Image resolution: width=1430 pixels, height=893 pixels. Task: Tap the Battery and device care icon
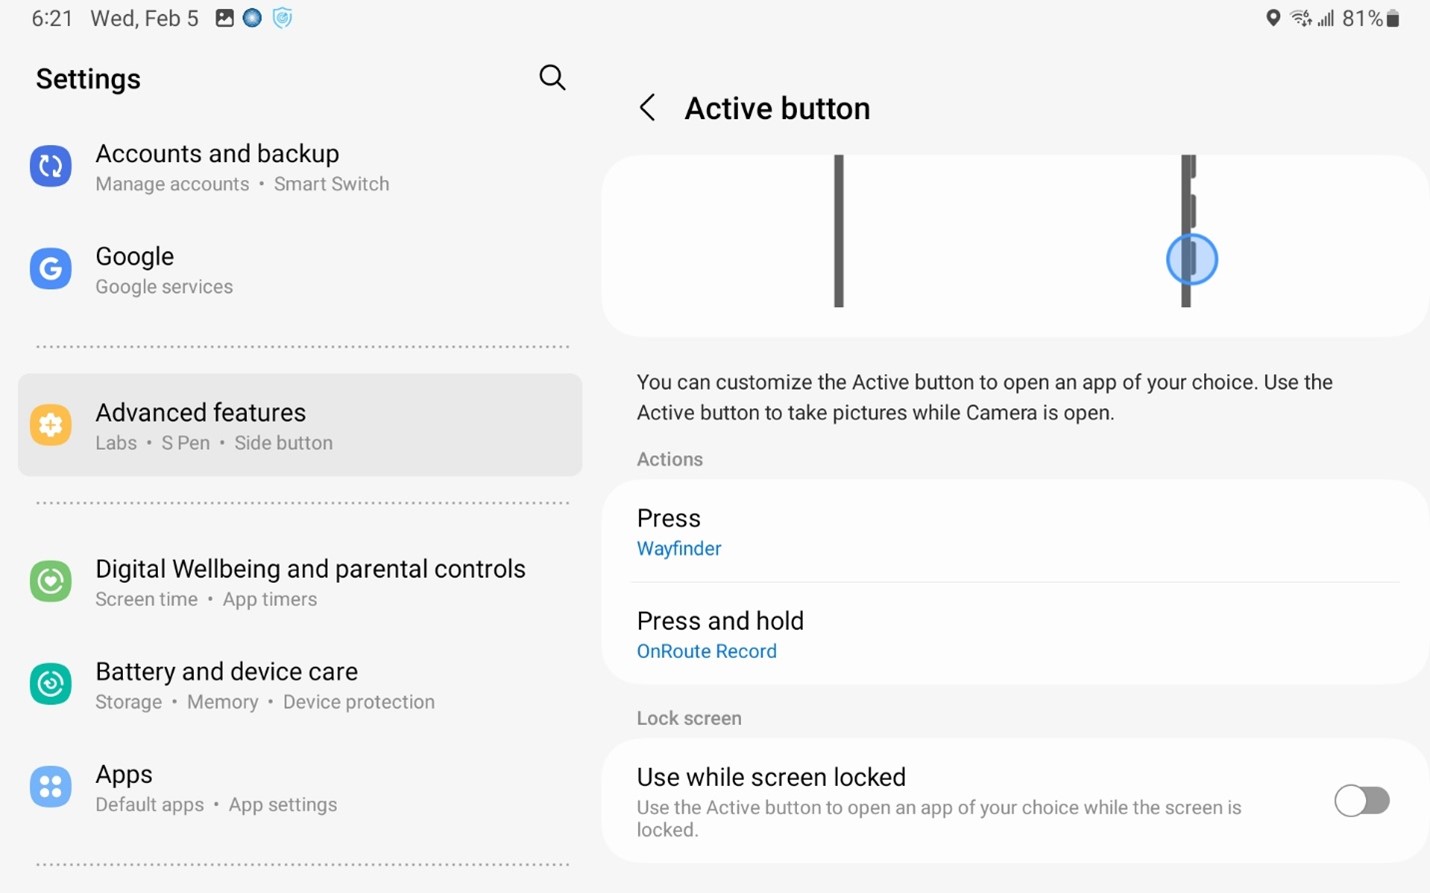51,684
